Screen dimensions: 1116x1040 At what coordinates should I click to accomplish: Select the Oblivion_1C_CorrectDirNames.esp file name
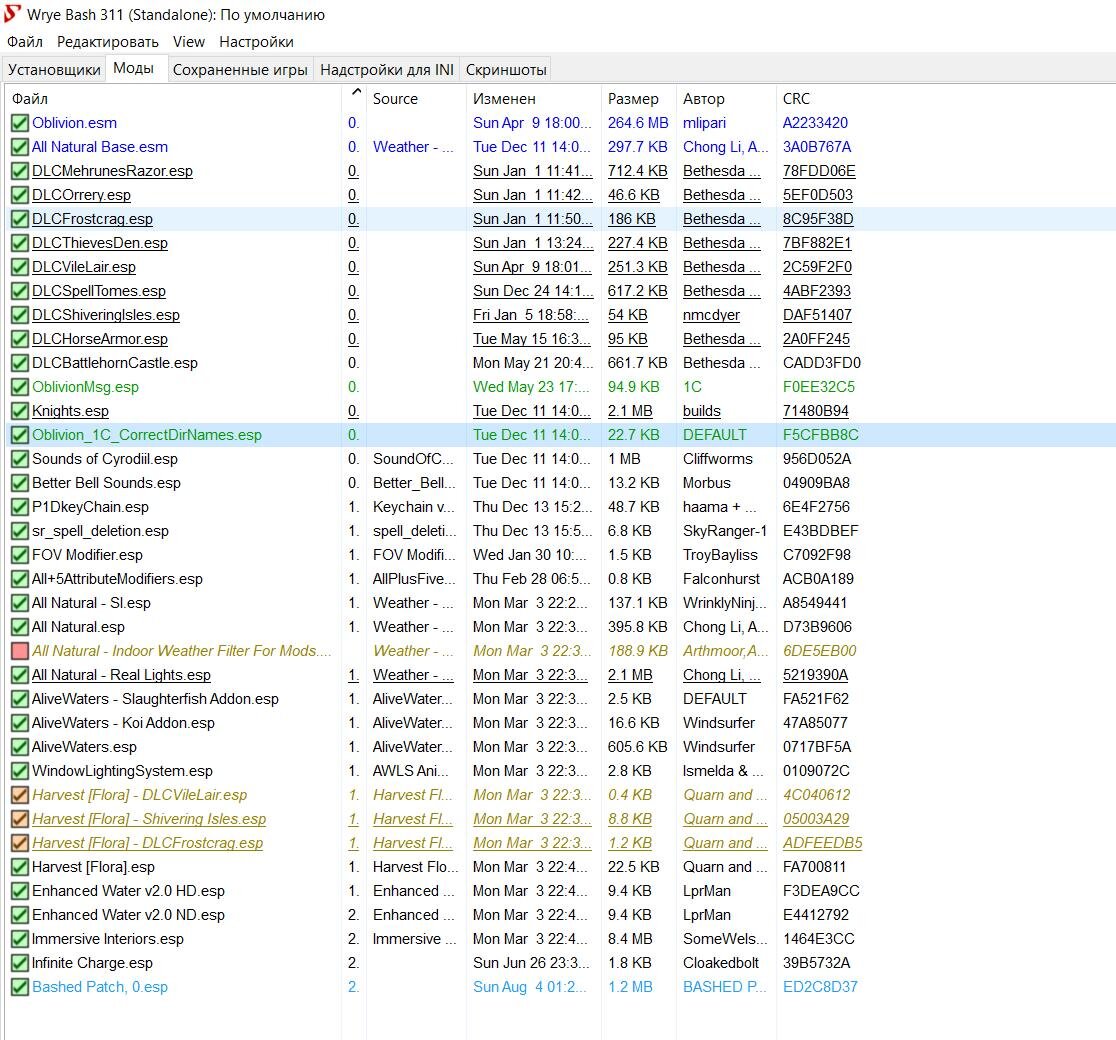[147, 435]
